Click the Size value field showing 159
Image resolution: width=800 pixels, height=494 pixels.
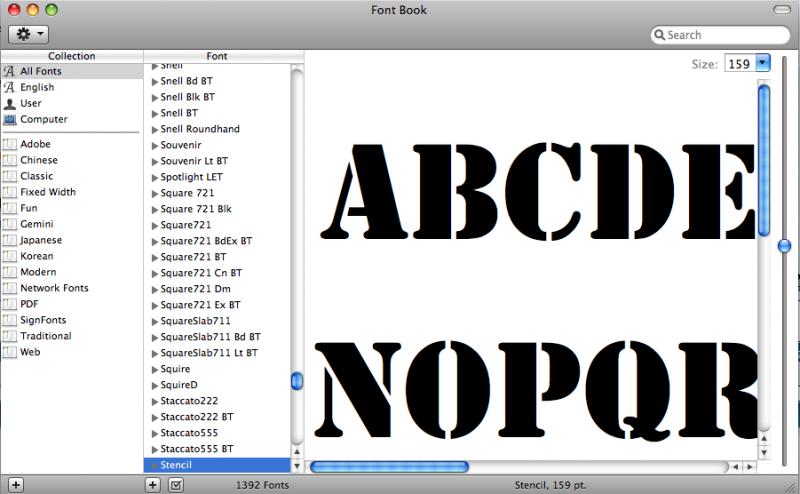point(740,63)
